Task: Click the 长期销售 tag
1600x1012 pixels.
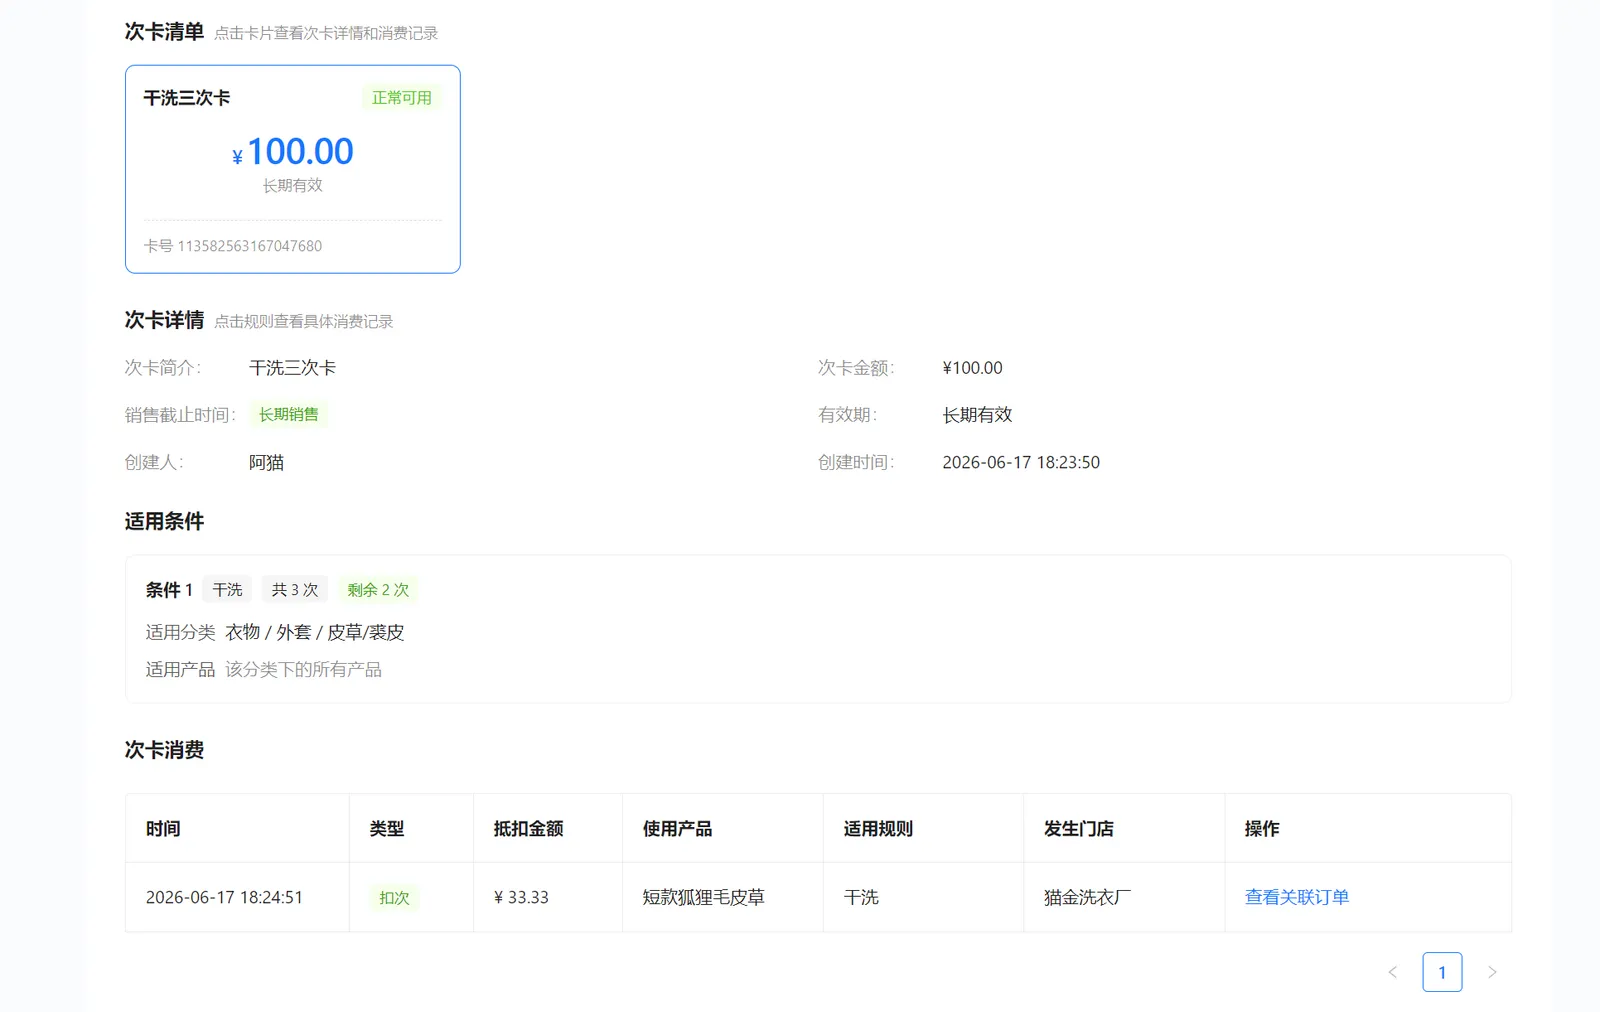Action: coord(288,414)
